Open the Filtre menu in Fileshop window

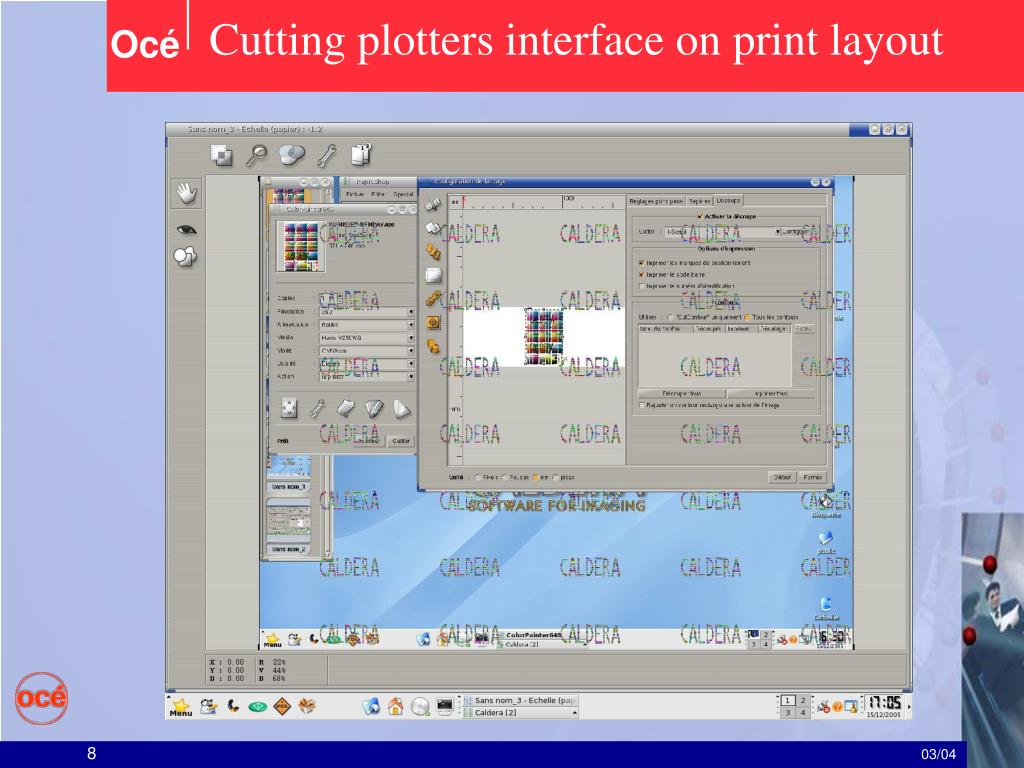click(378, 195)
